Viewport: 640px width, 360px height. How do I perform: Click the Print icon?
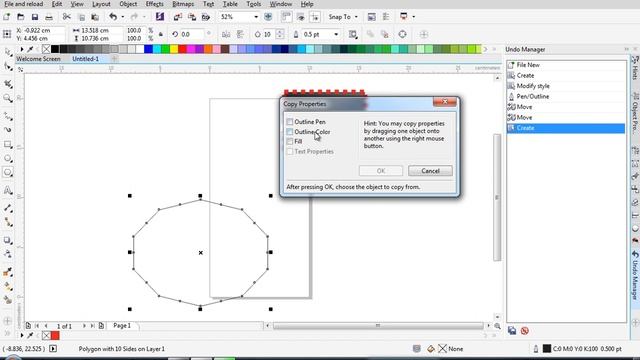click(49, 17)
